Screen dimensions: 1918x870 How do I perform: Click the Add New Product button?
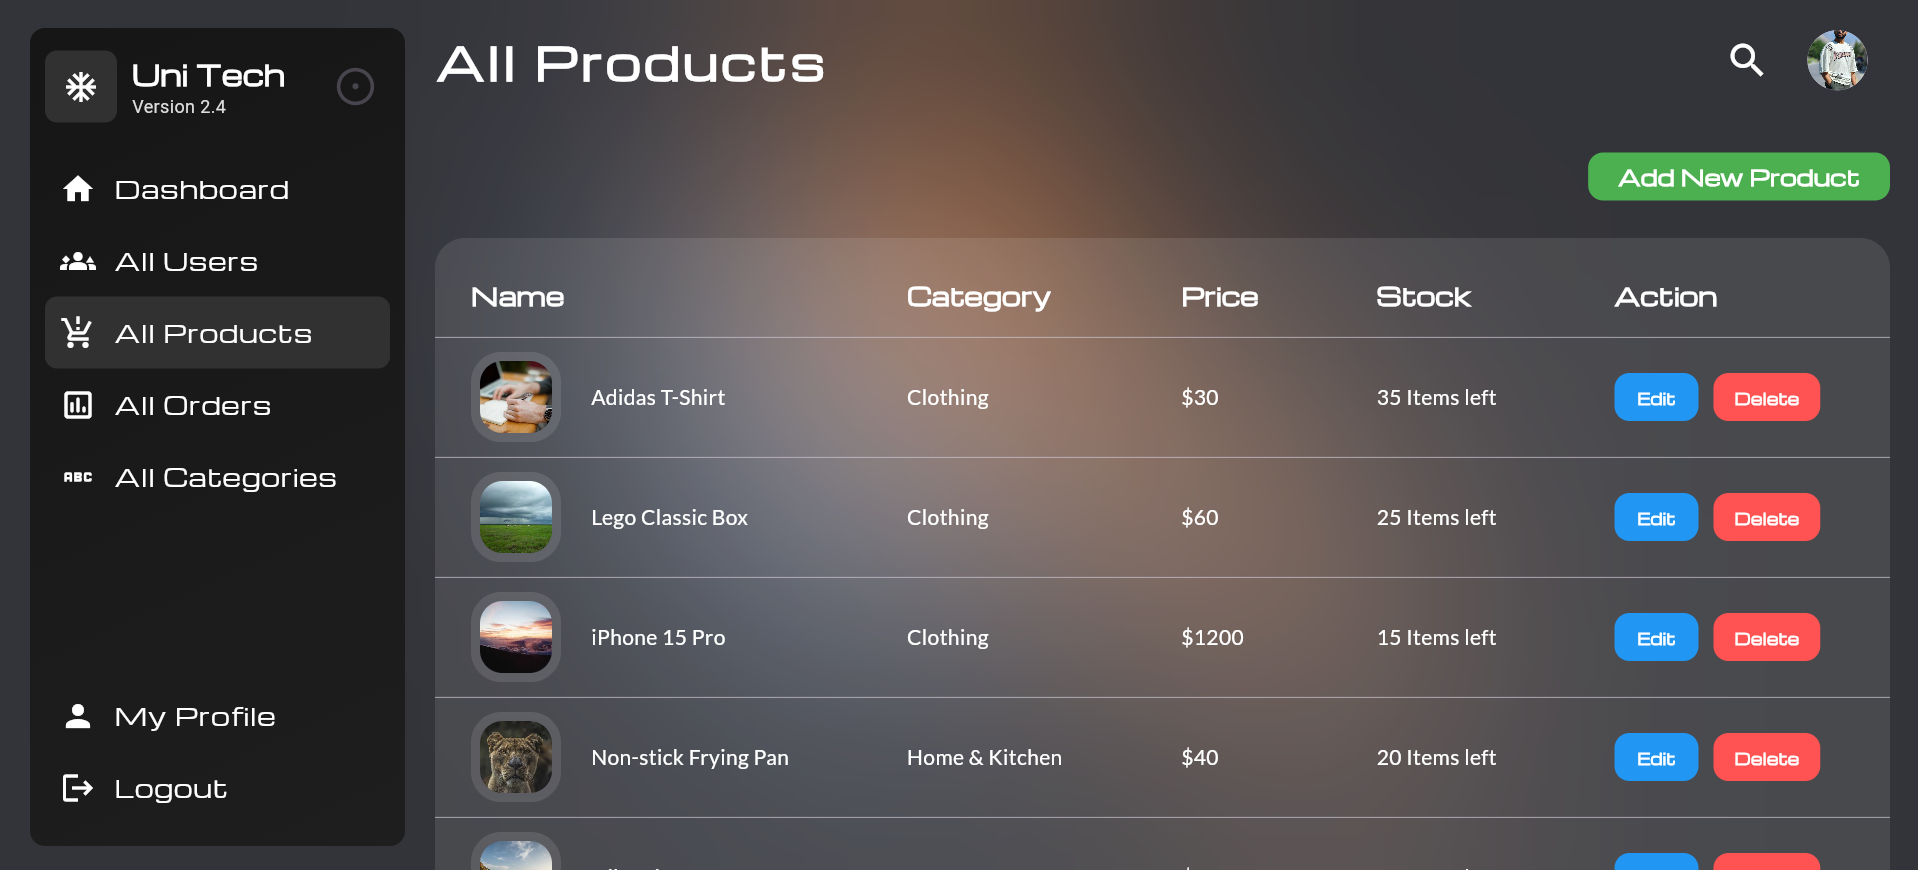[x=1738, y=177]
